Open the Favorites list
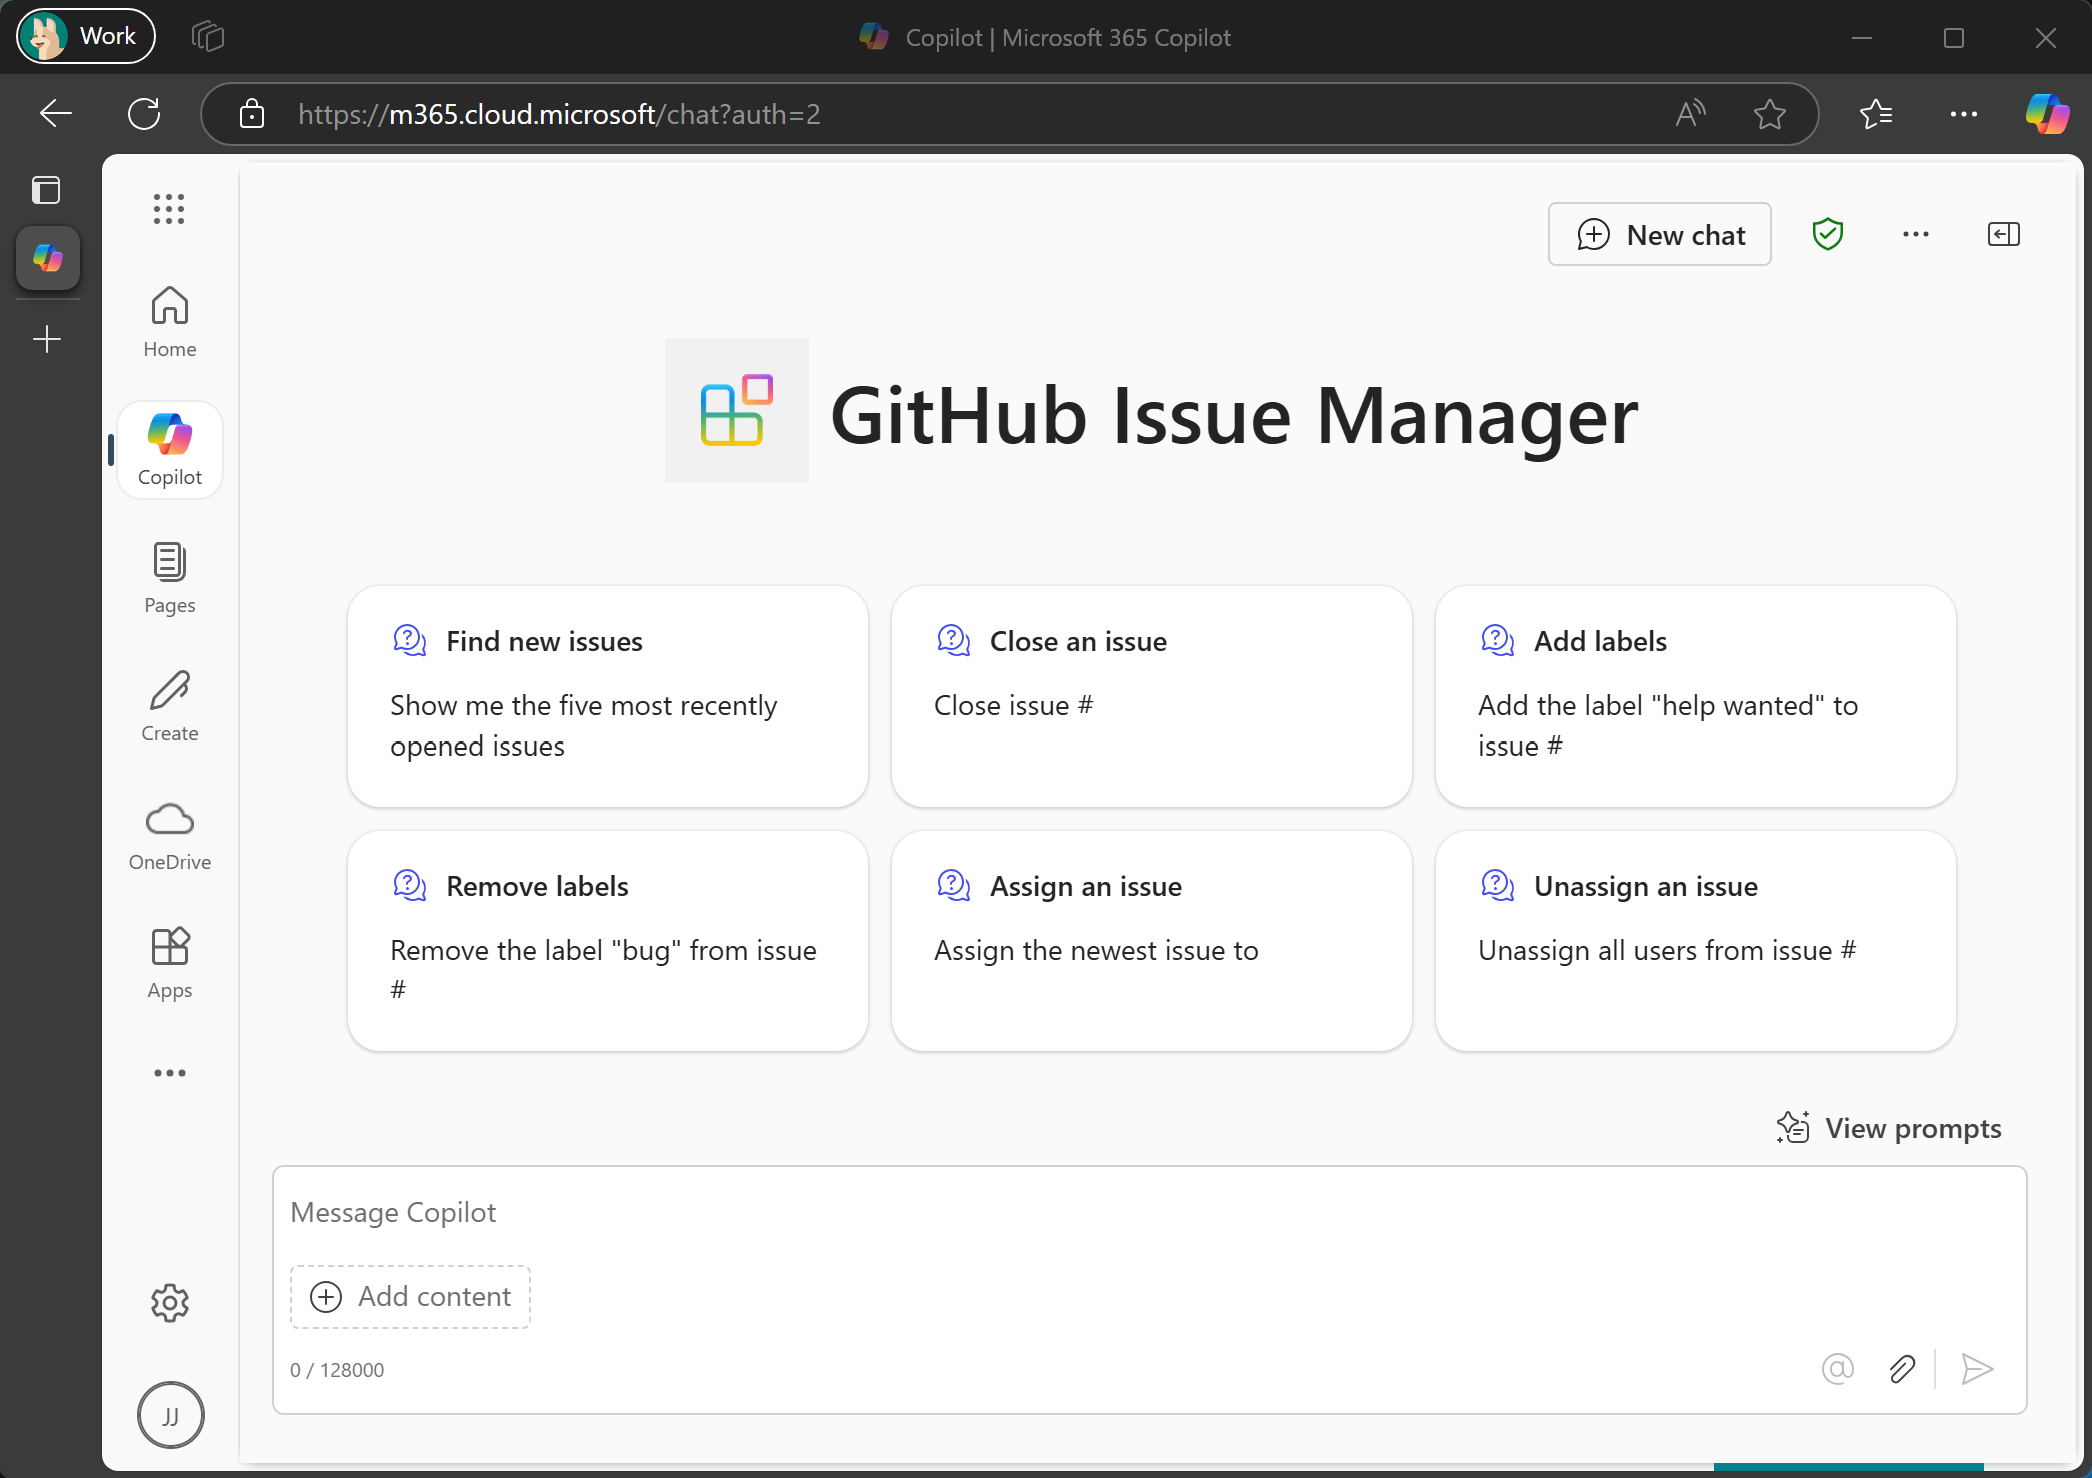The image size is (2092, 1478). [x=1876, y=114]
